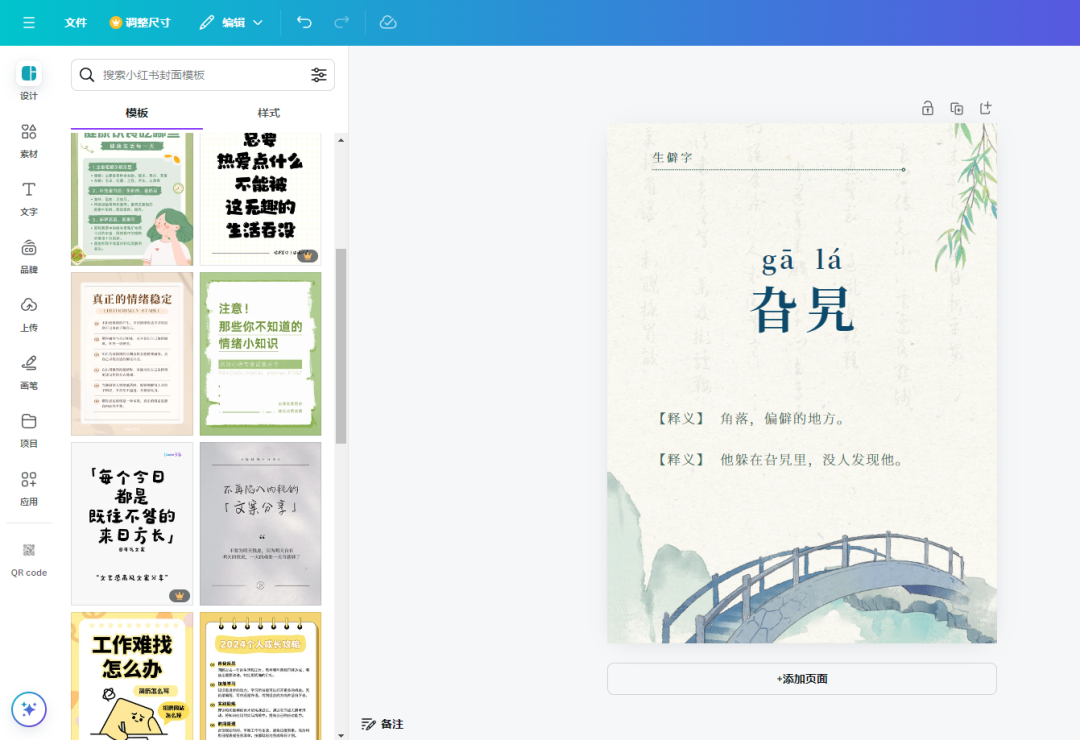Screen dimensions: 1080x740
Task: Click the 添加页面 add page button
Action: tap(801, 678)
